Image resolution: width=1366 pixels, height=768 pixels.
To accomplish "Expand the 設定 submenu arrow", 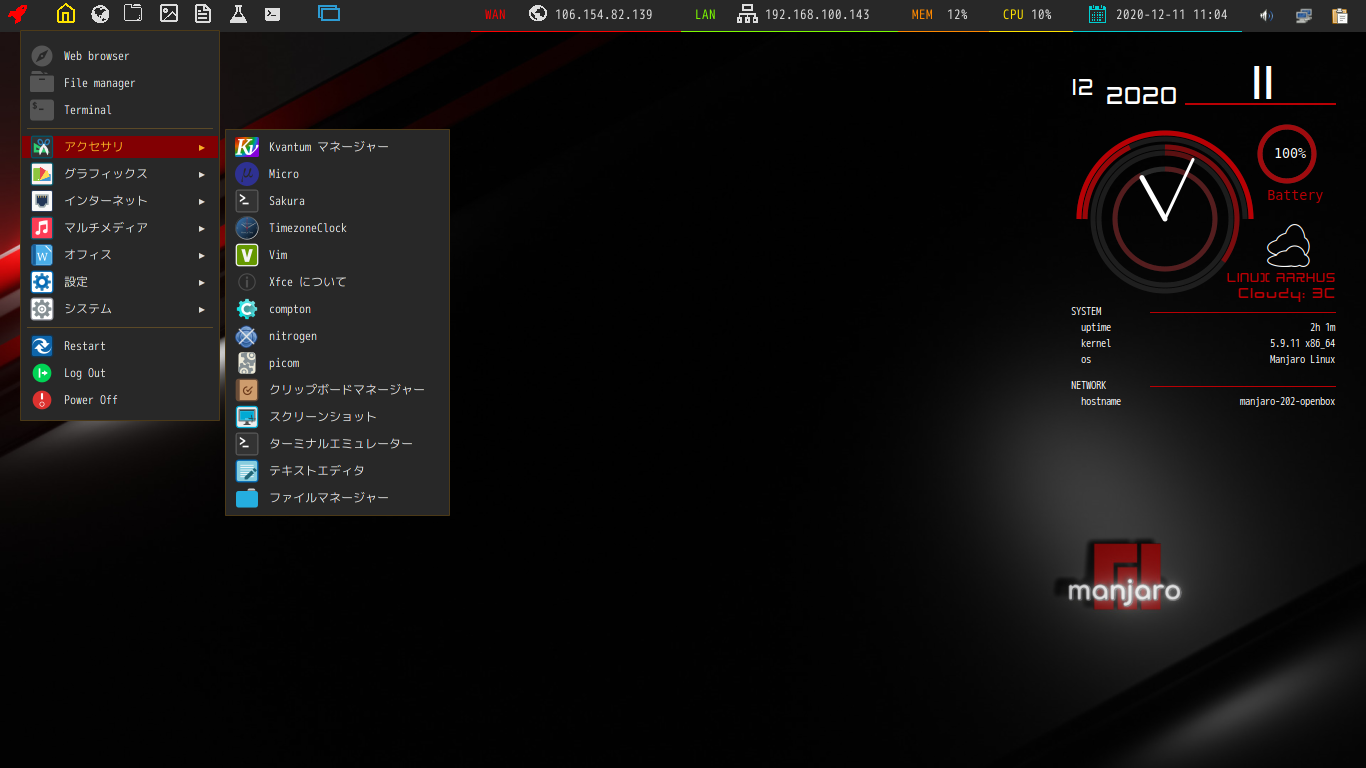I will pos(202,282).
